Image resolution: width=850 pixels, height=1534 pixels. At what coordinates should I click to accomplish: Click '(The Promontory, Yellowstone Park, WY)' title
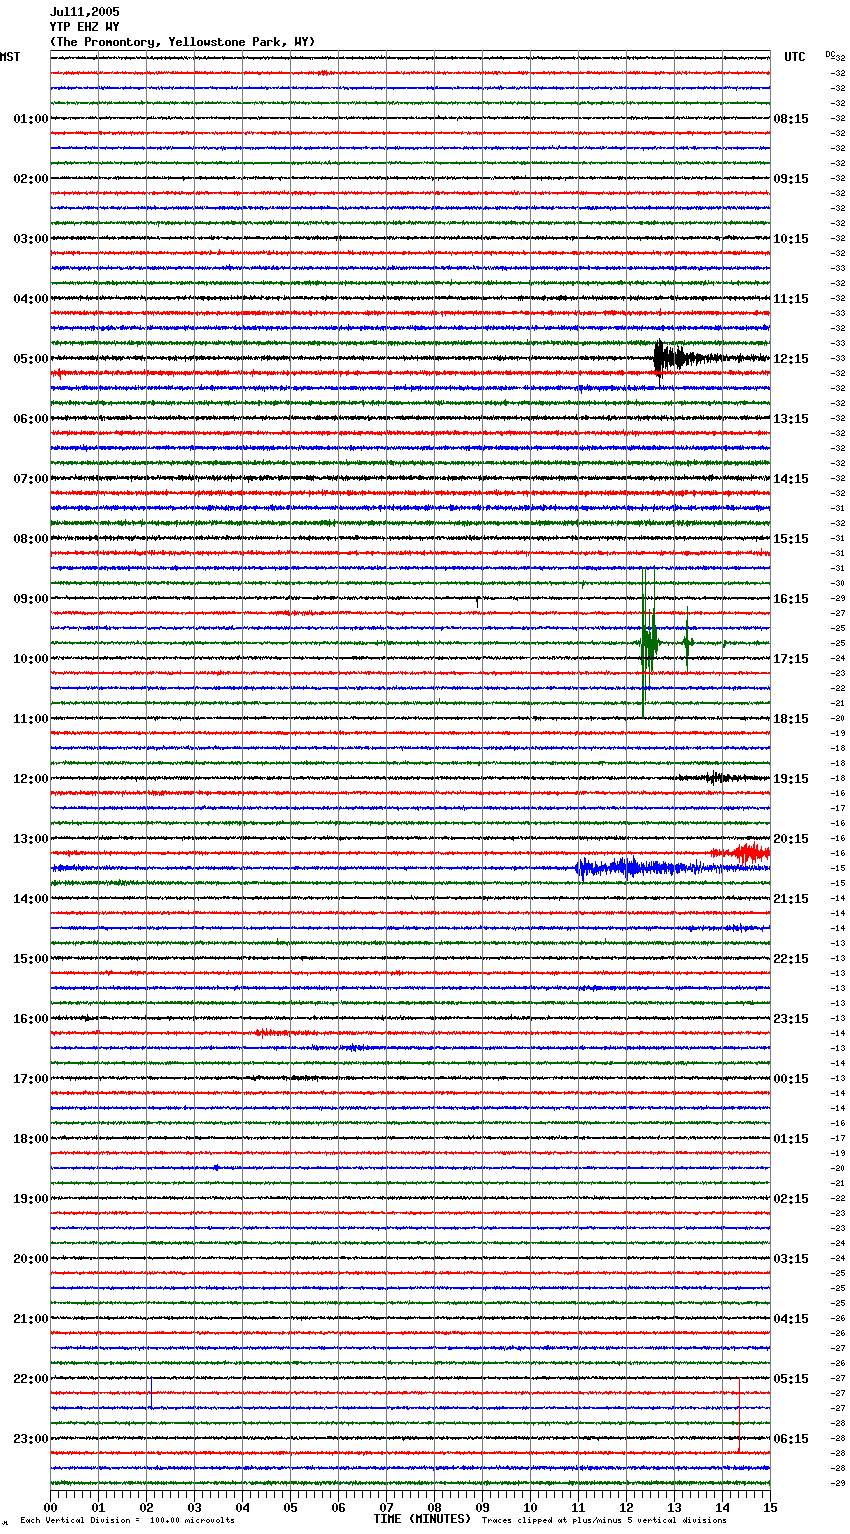click(182, 42)
